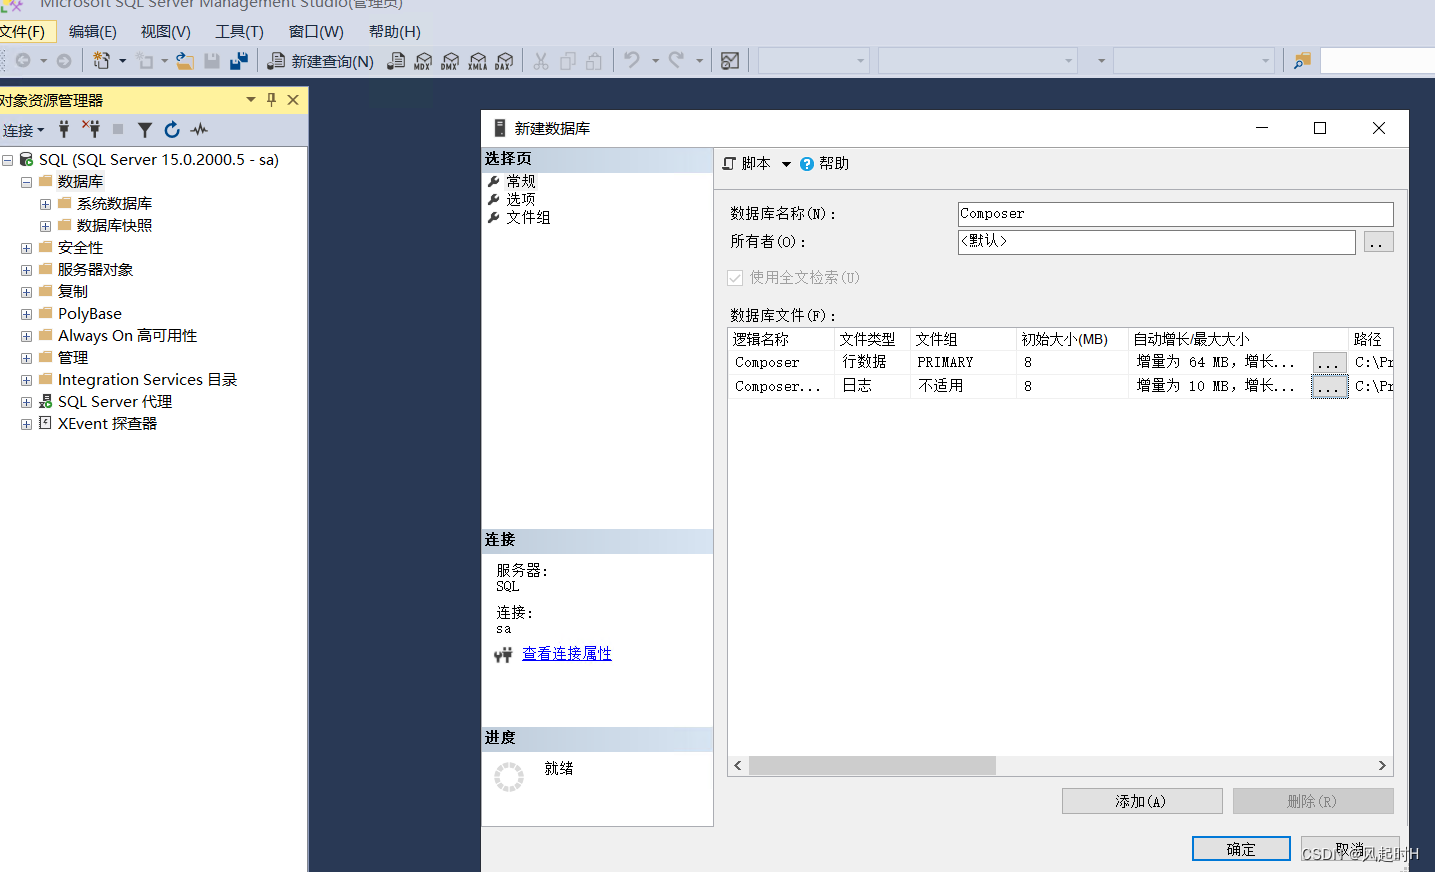Expand the 系统数据库 tree node
This screenshot has width=1435, height=872.
click(x=46, y=203)
